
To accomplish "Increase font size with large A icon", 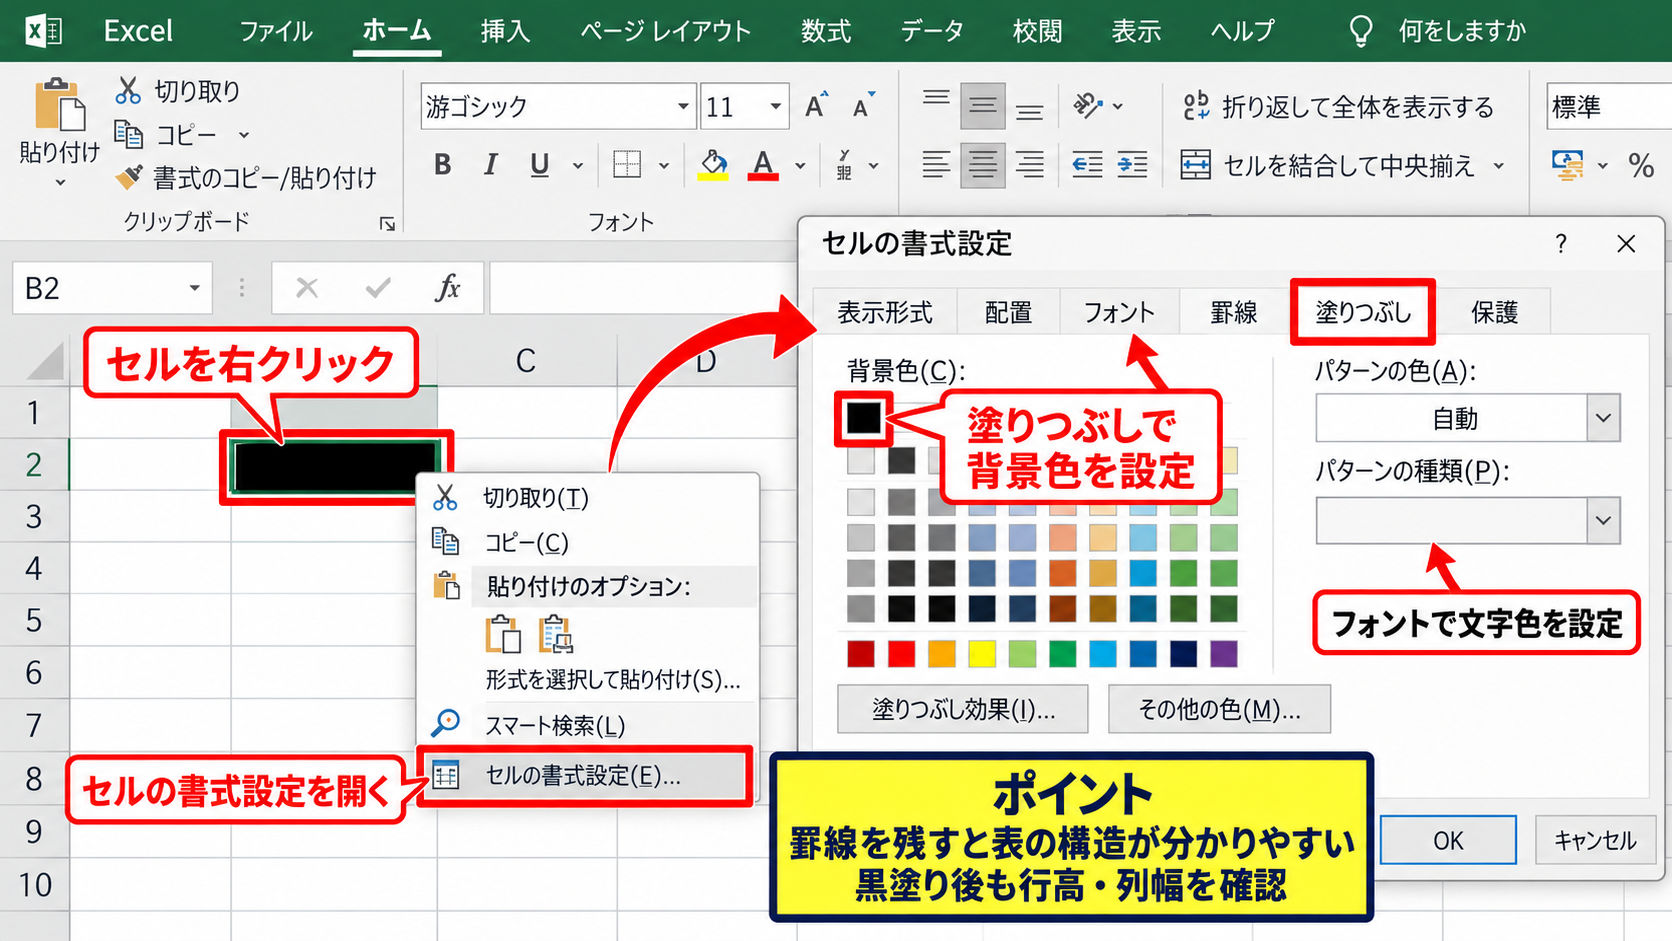I will (x=816, y=106).
